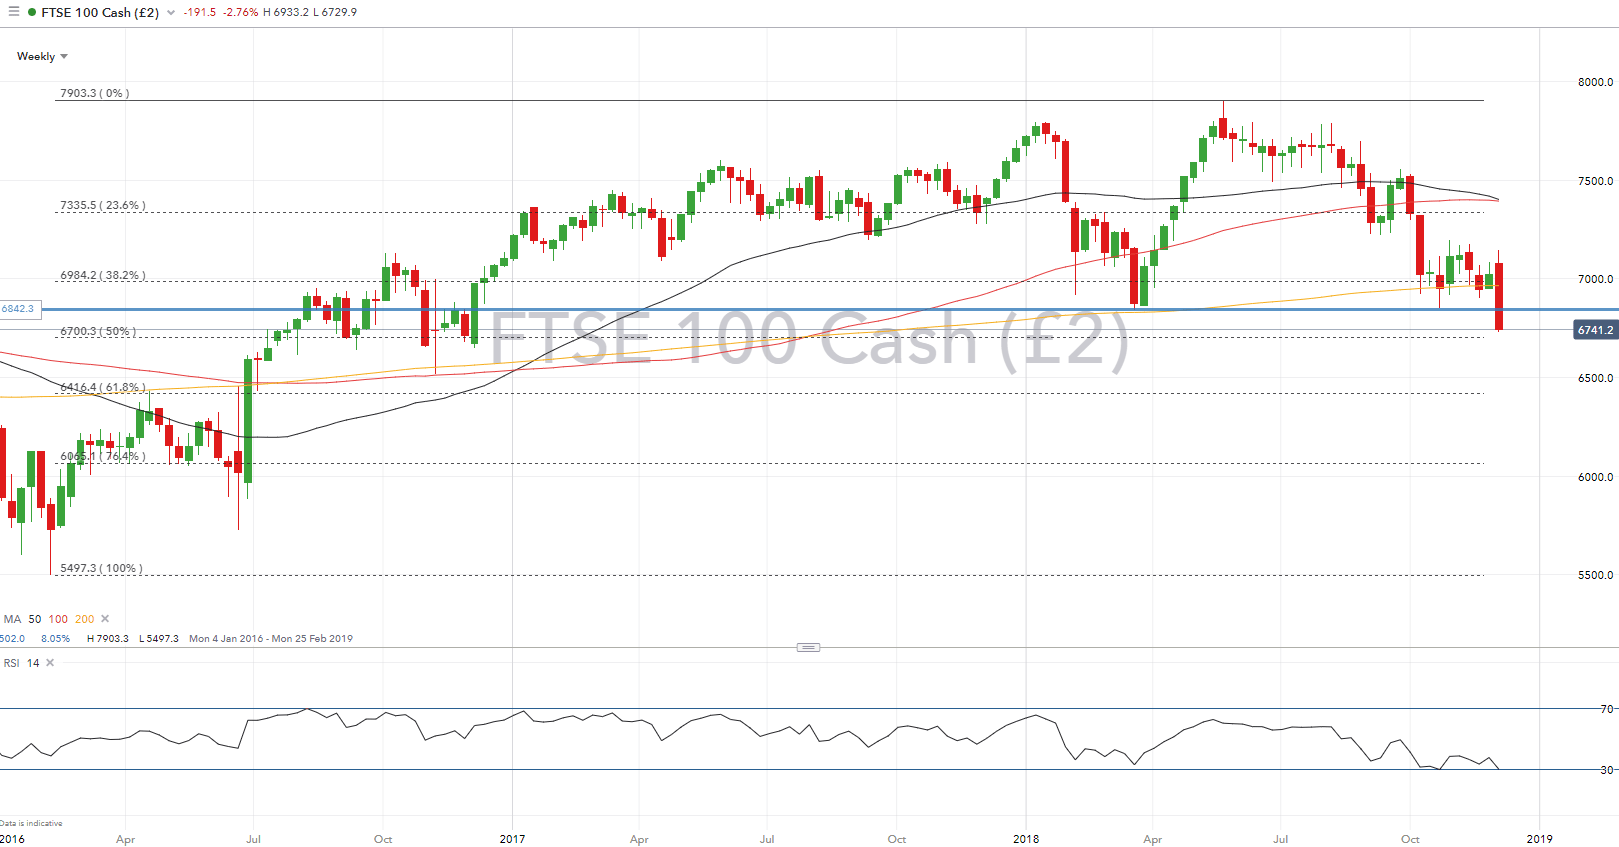This screenshot has height=847, width=1619.
Task: Click the L 6729.9 low value
Action: tap(335, 12)
